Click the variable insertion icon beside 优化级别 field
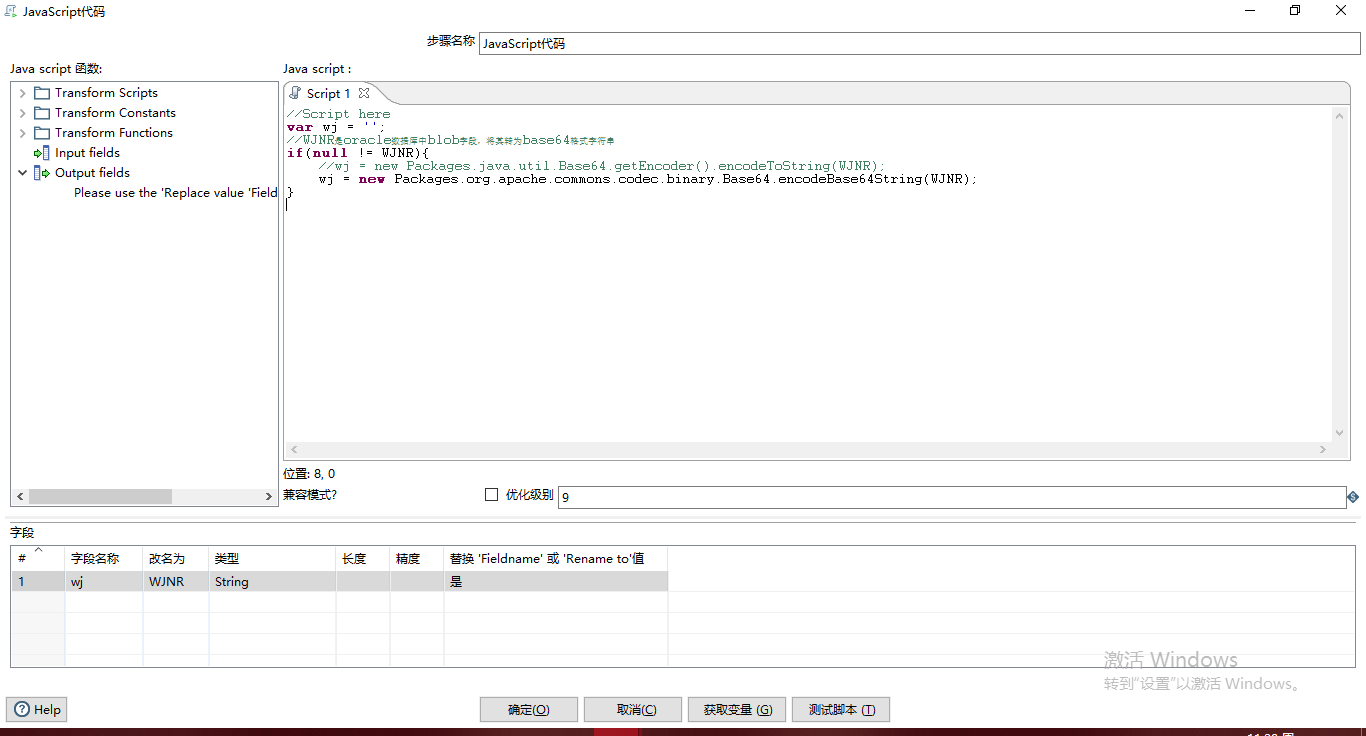The height and width of the screenshot is (736, 1366). pyautogui.click(x=1354, y=497)
